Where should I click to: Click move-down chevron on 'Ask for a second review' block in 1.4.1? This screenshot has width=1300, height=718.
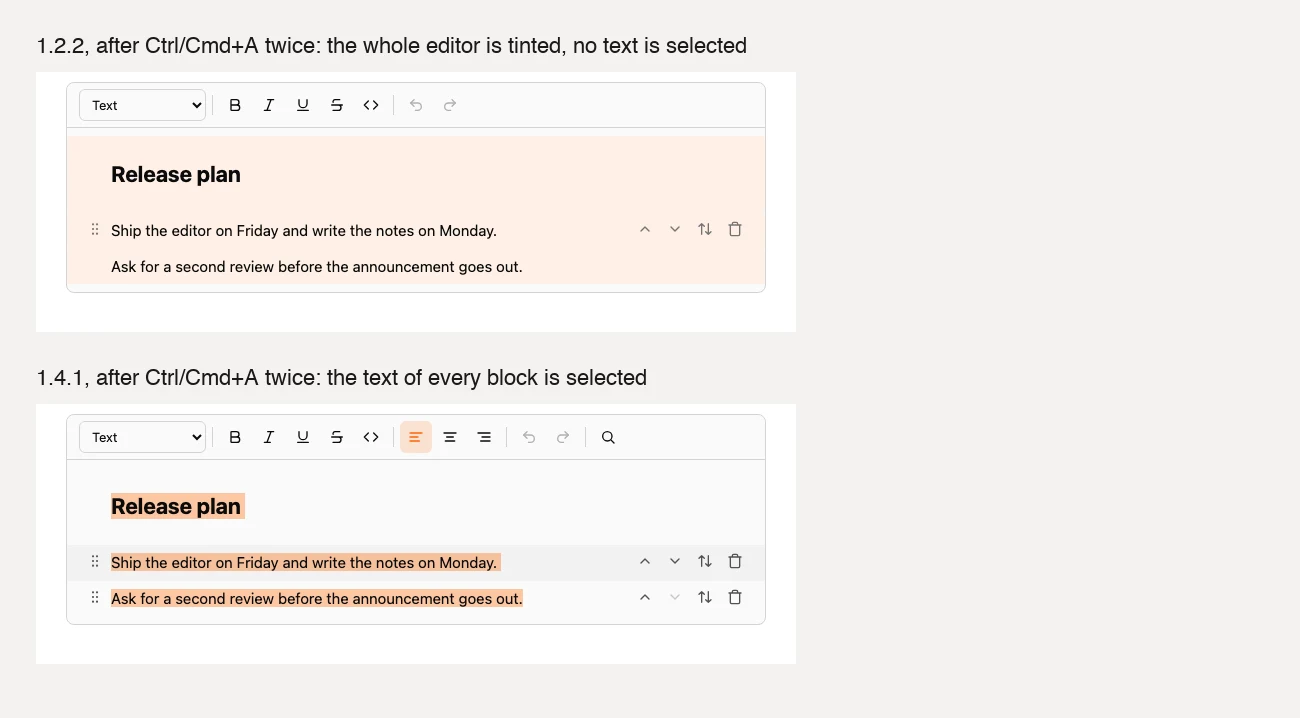coord(675,597)
